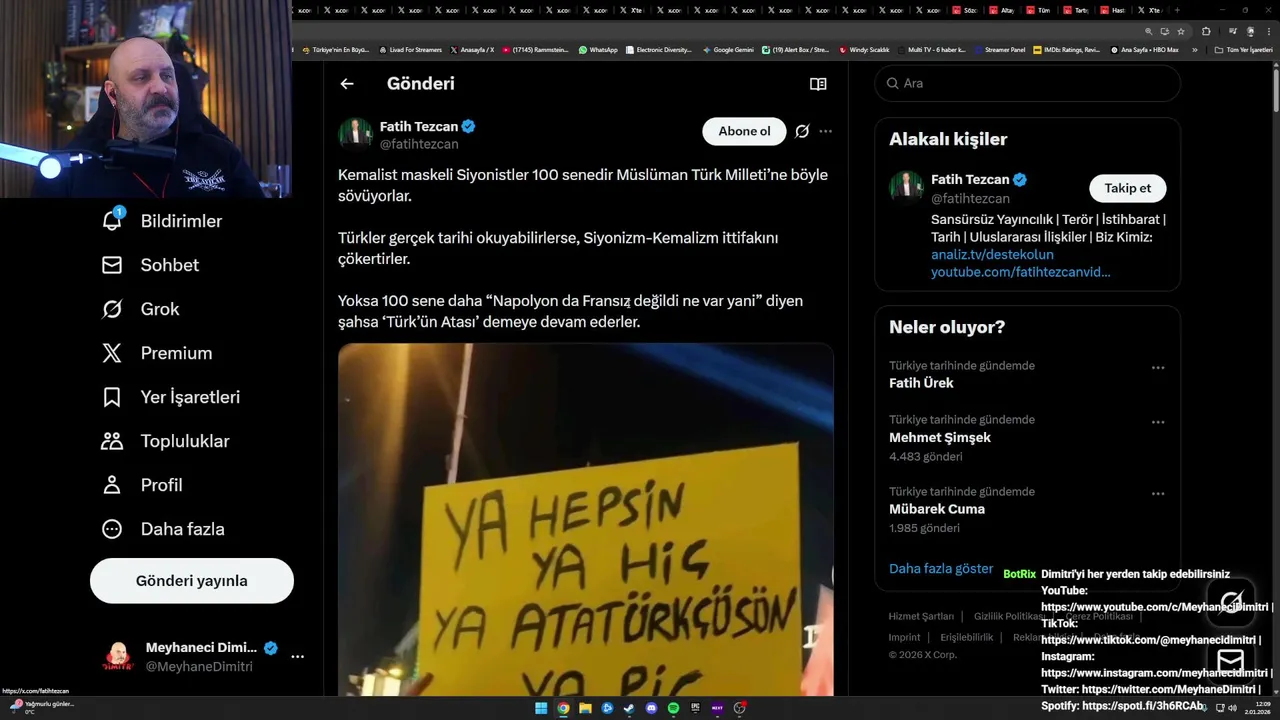Open Hizmet Şartları footer link
The image size is (1280, 720).
(x=921, y=616)
